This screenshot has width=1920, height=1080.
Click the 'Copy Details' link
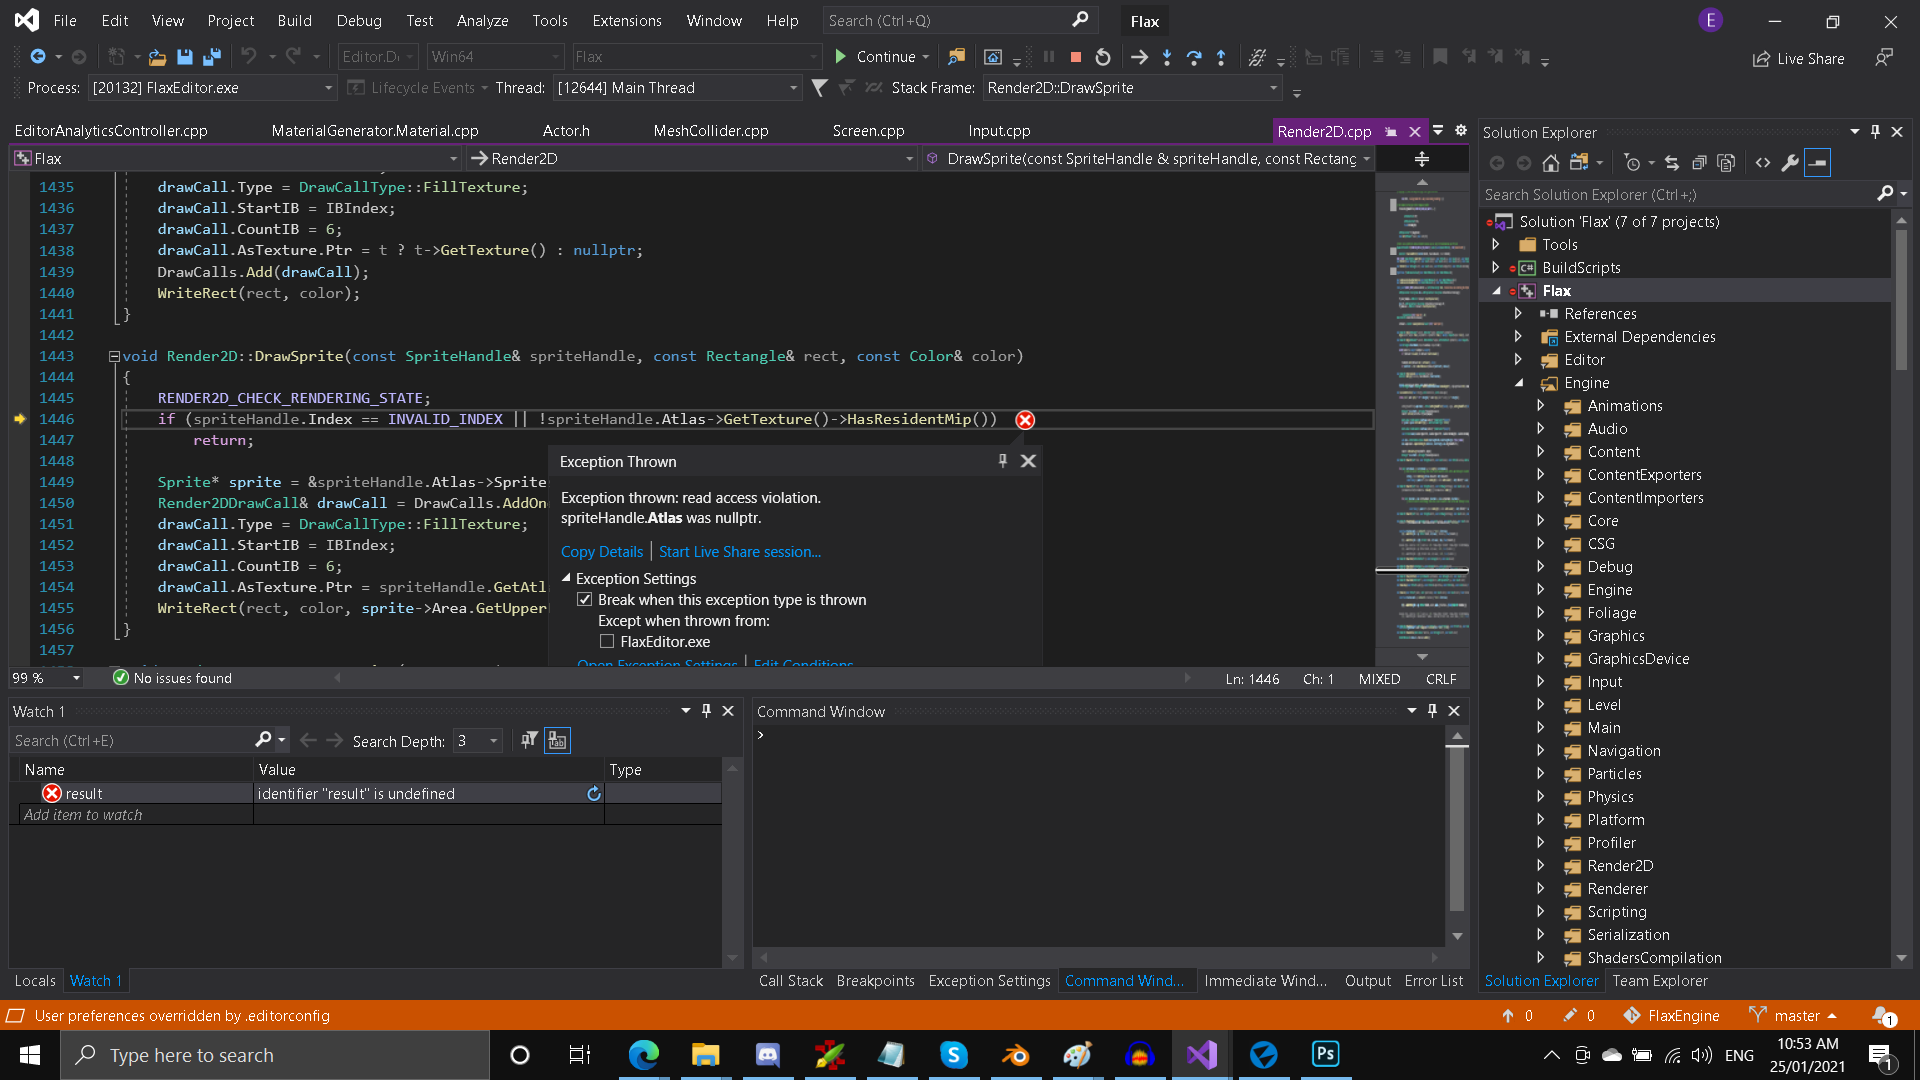601,551
